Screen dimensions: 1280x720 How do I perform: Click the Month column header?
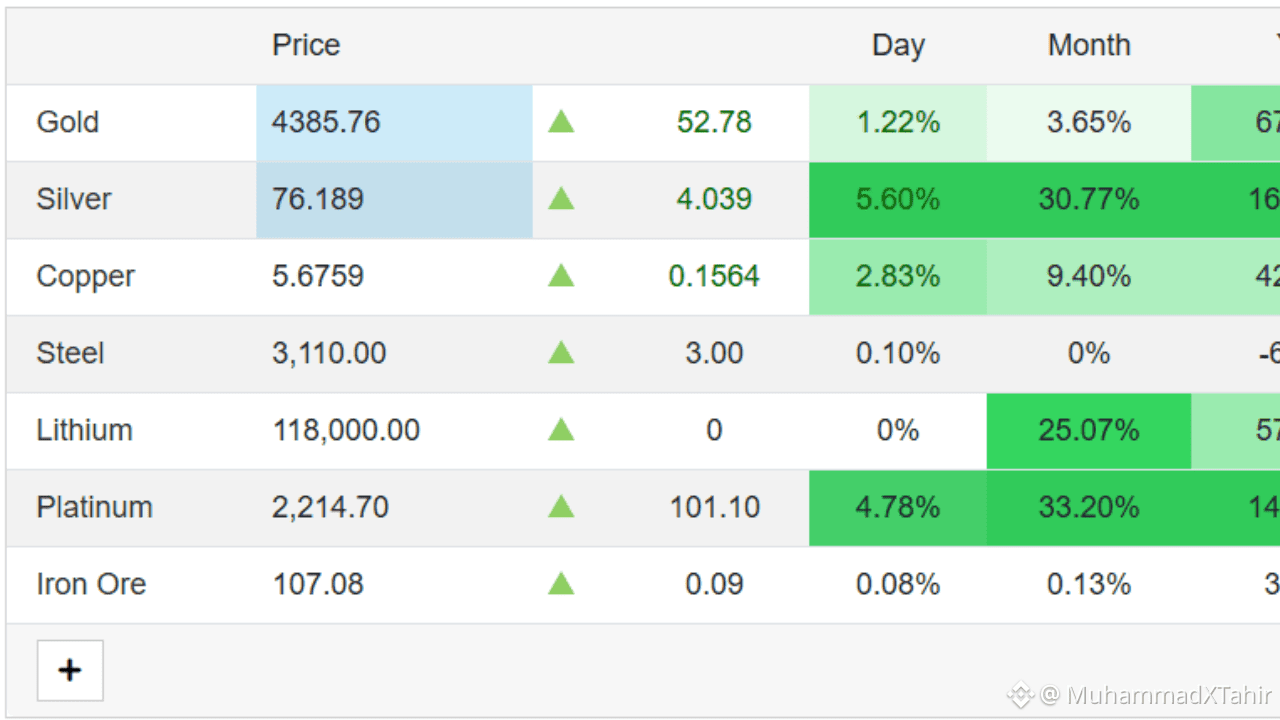pos(1089,45)
